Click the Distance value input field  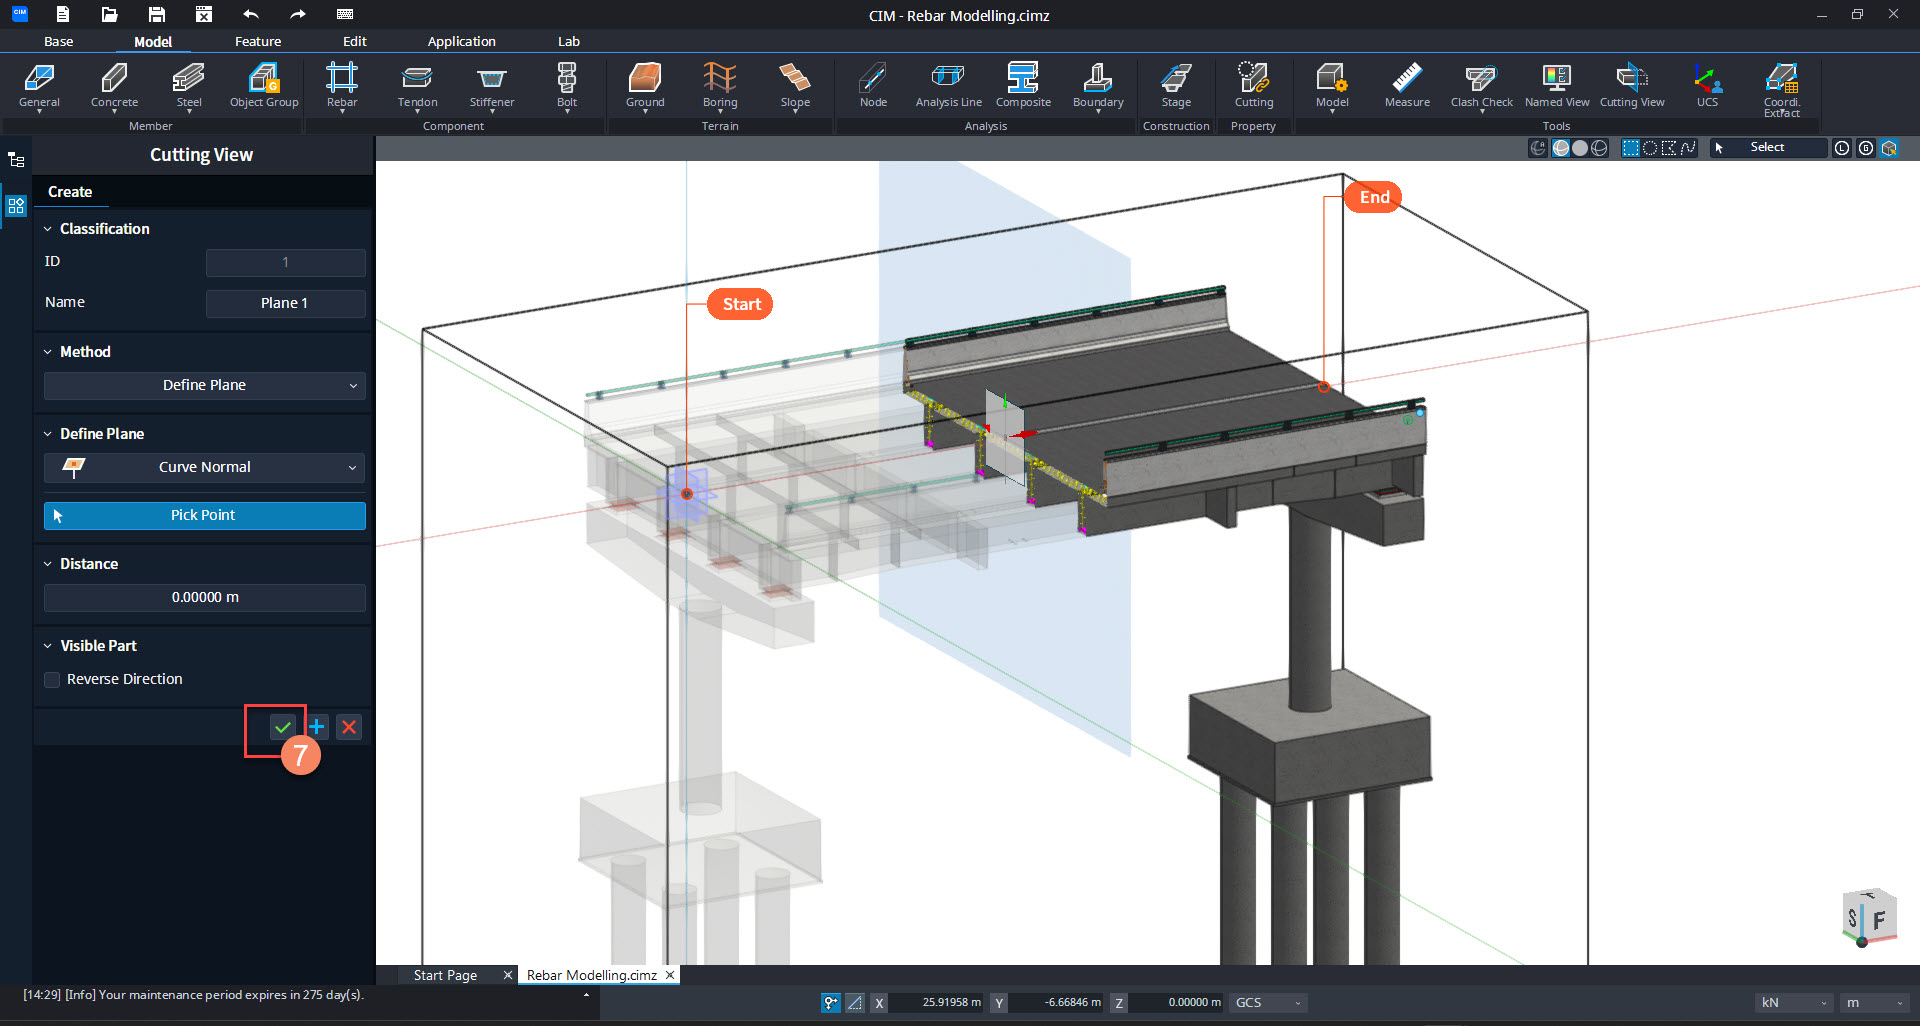pos(204,598)
